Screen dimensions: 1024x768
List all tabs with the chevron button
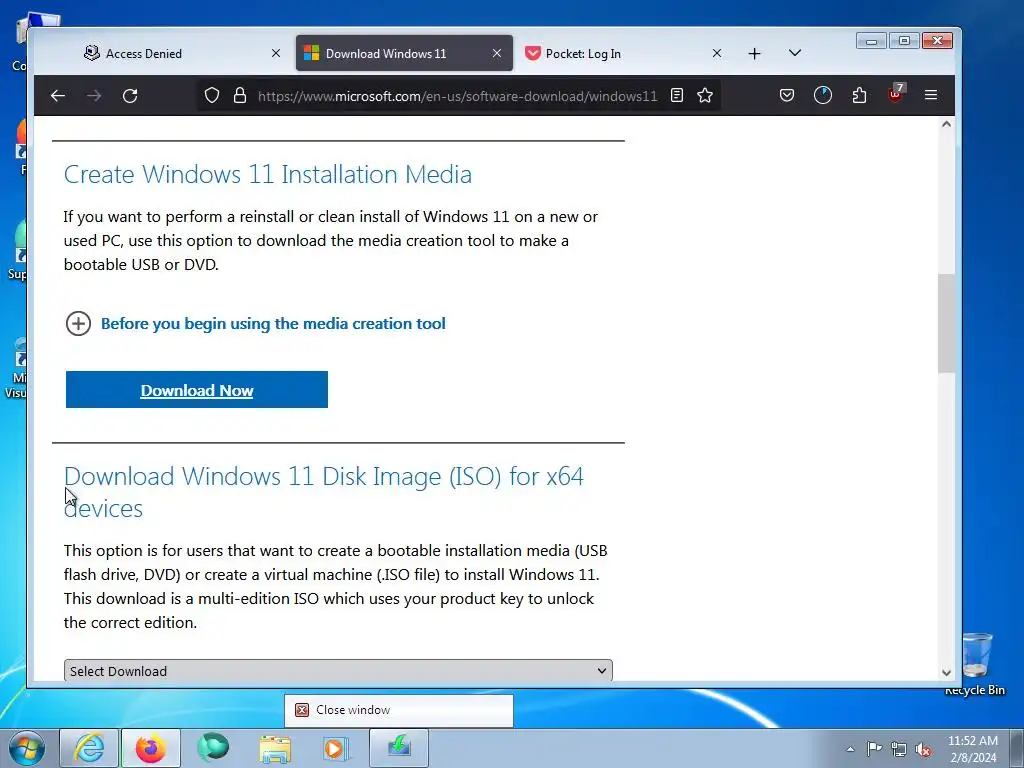(795, 53)
